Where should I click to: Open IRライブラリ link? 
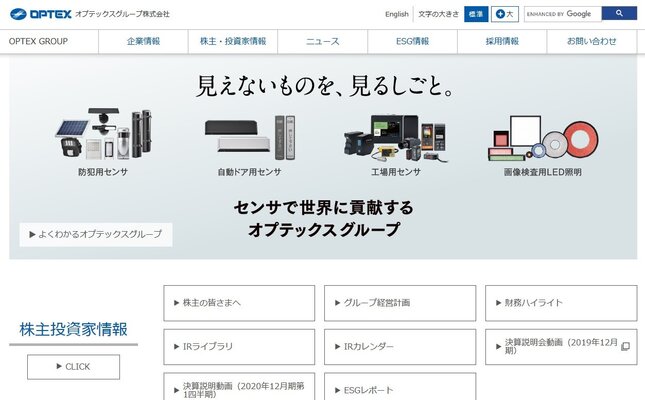239,347
